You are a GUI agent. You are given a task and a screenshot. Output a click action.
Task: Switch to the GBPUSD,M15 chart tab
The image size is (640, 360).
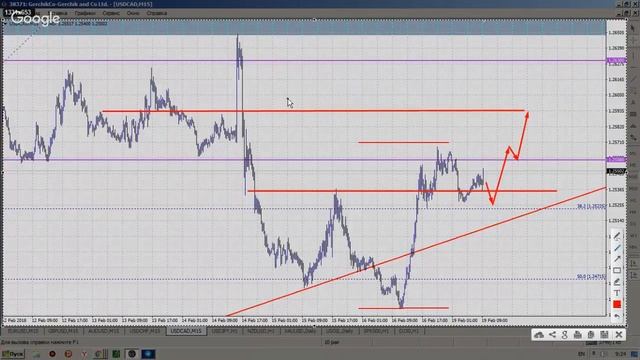click(x=63, y=331)
